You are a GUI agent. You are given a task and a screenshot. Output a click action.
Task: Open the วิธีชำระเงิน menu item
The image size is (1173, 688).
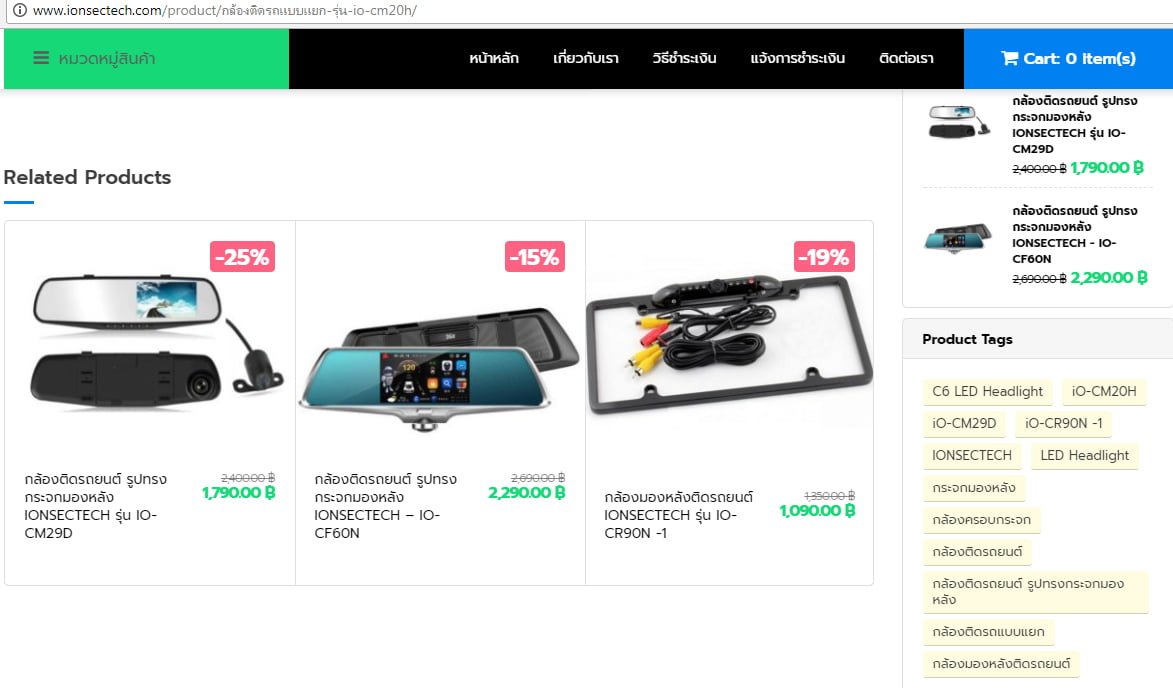pos(684,58)
